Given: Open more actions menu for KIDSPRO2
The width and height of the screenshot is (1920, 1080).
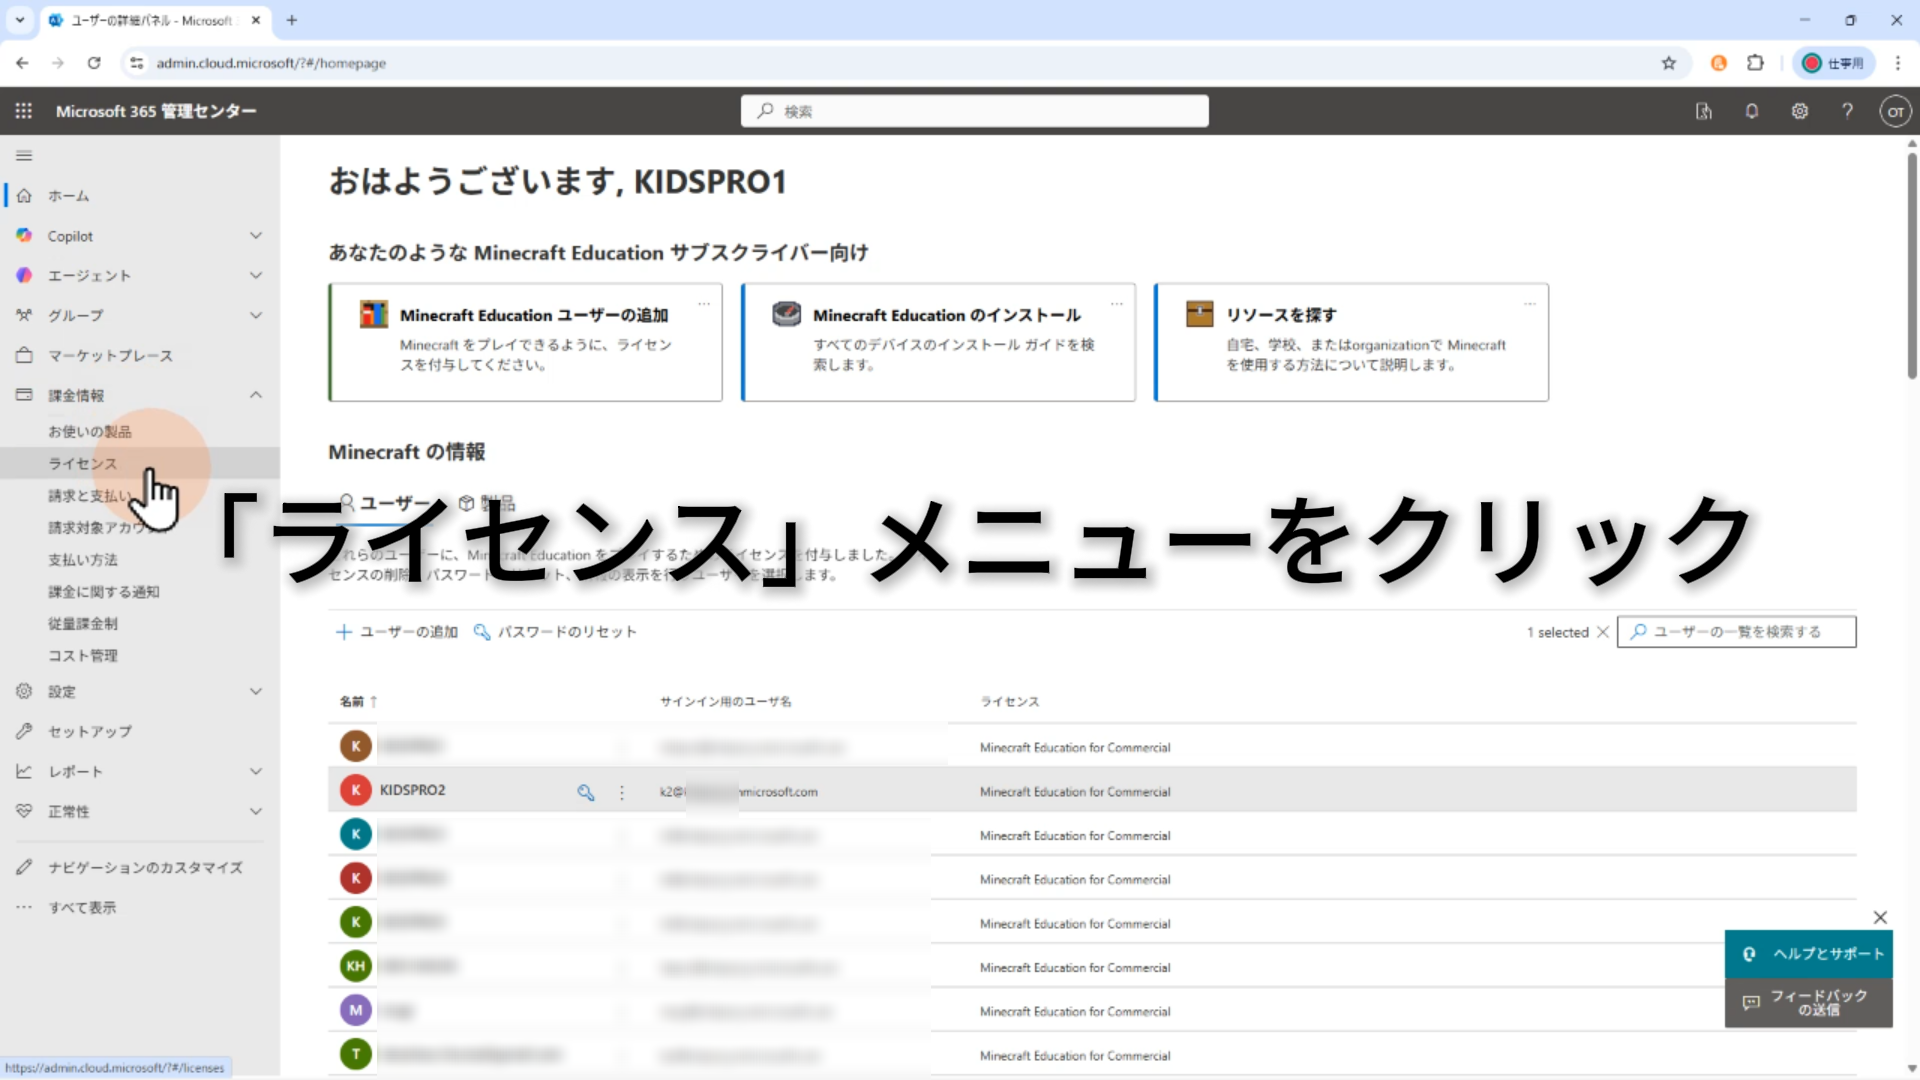Looking at the screenshot, I should pyautogui.click(x=622, y=792).
